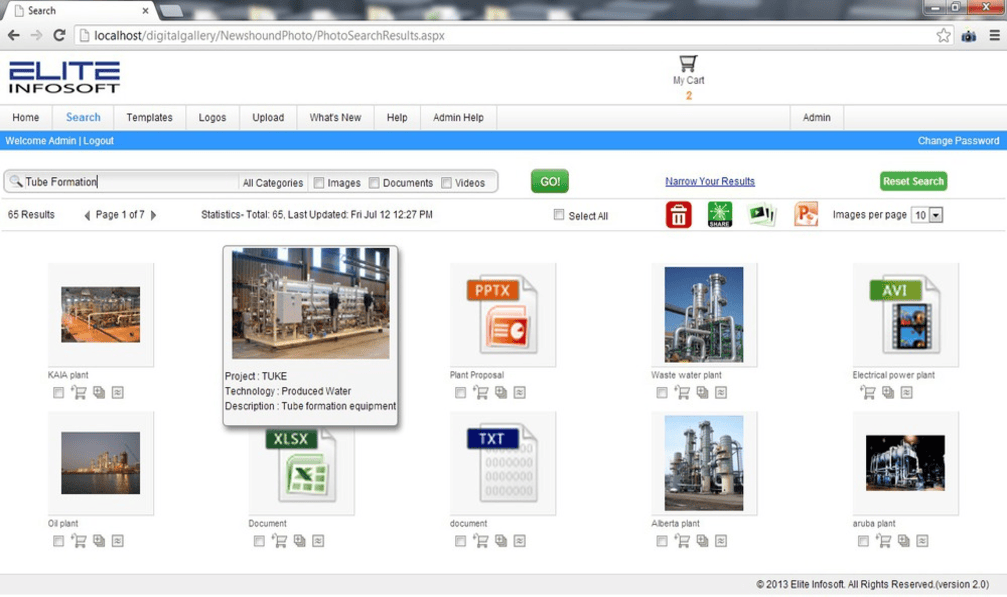Check the Select All checkbox
1007x597 pixels.
pyautogui.click(x=559, y=215)
